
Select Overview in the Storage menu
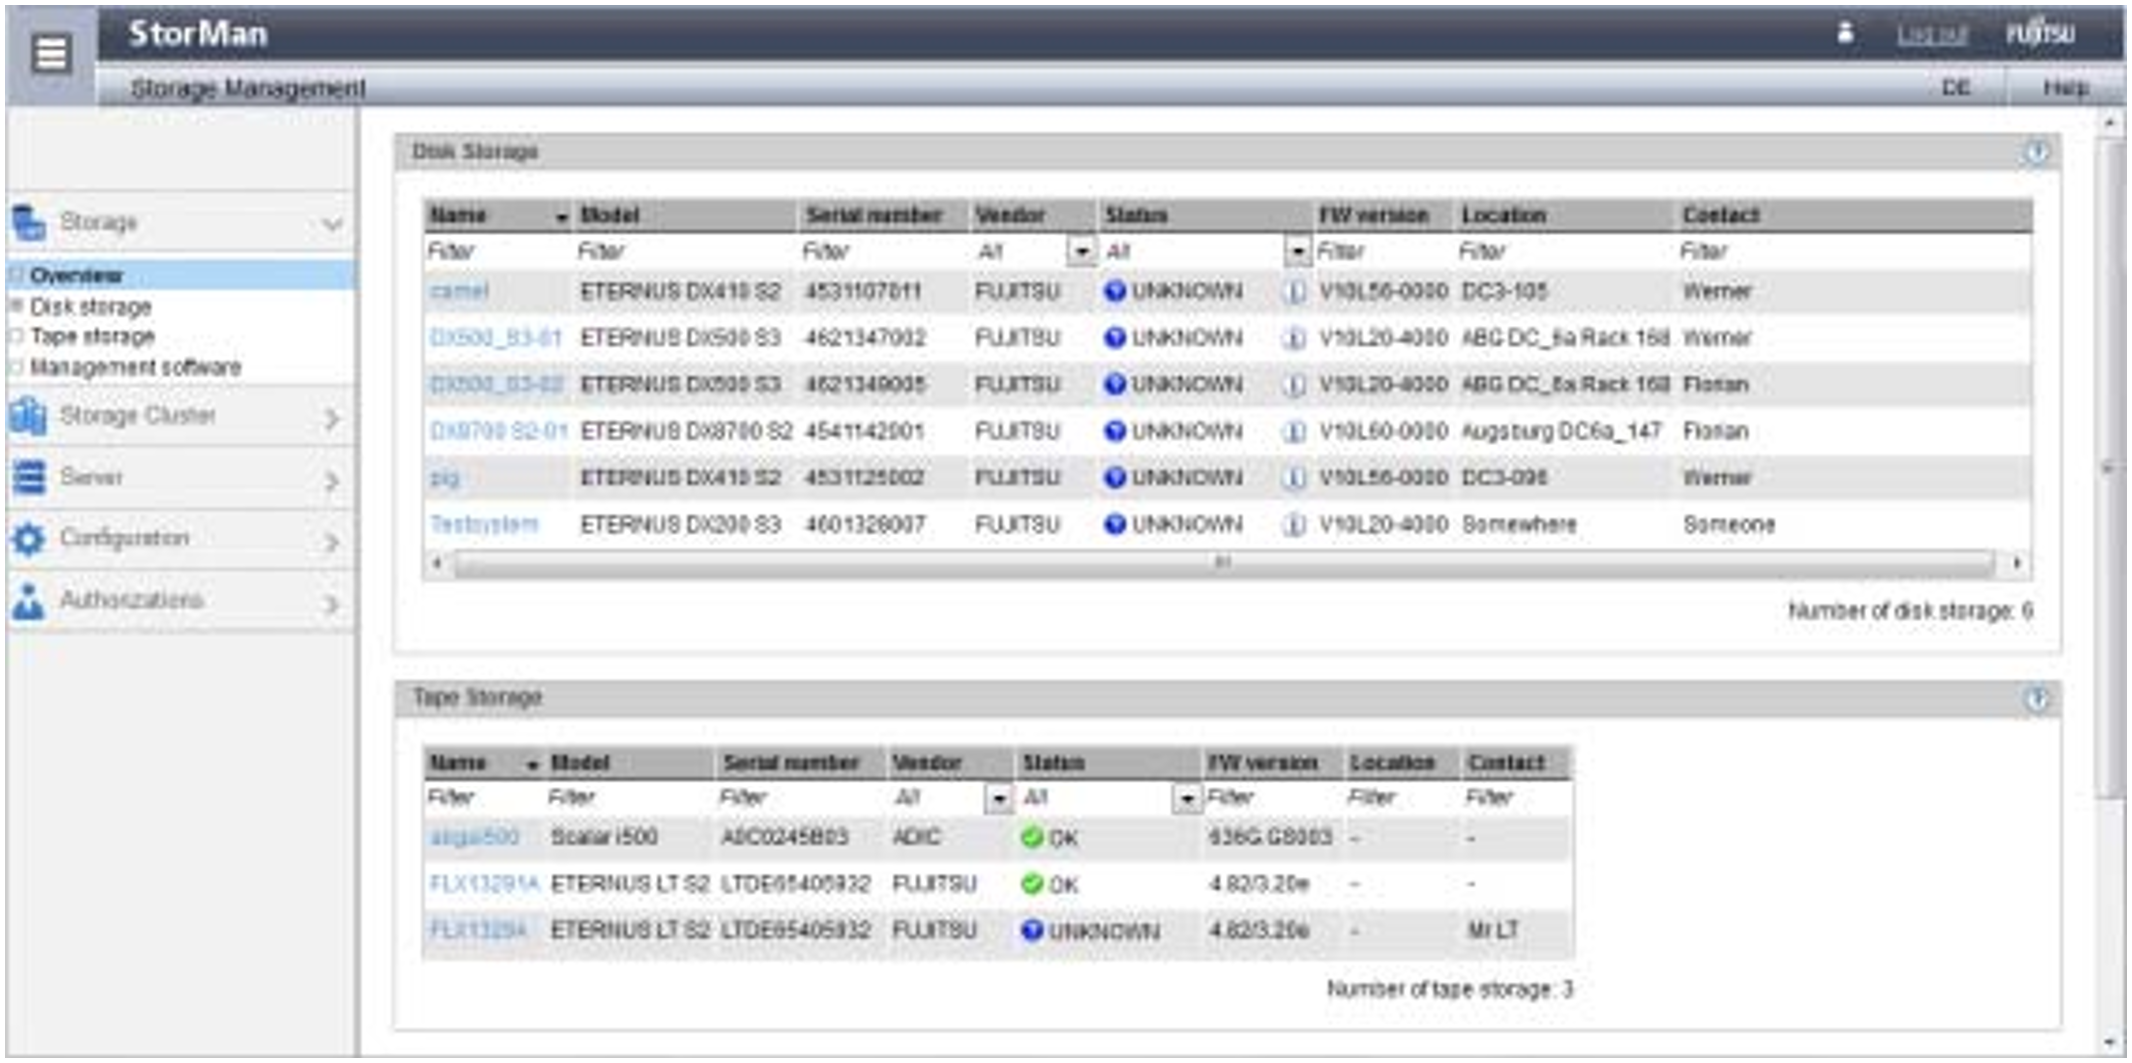(76, 275)
